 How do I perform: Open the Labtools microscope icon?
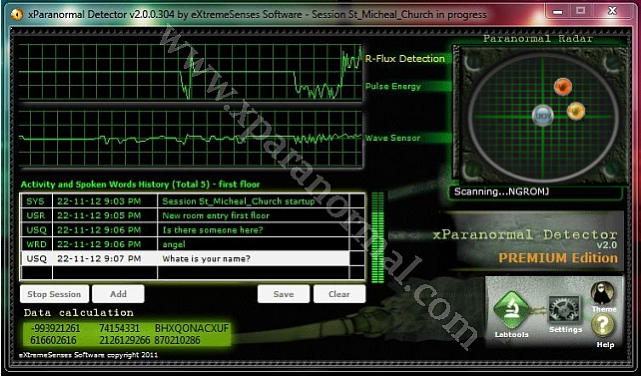[x=512, y=309]
